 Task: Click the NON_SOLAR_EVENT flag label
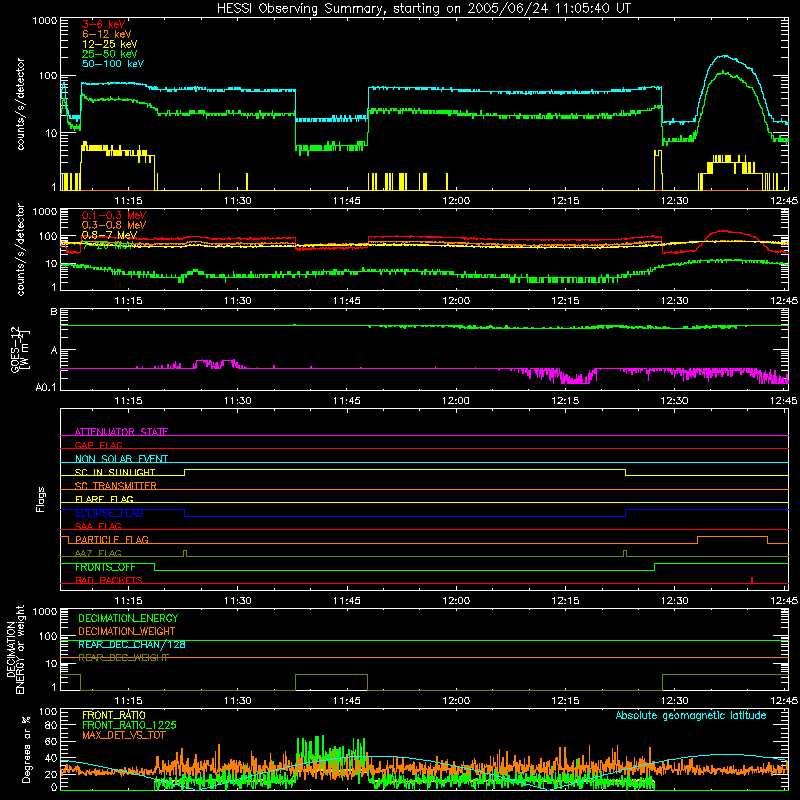click(121, 459)
